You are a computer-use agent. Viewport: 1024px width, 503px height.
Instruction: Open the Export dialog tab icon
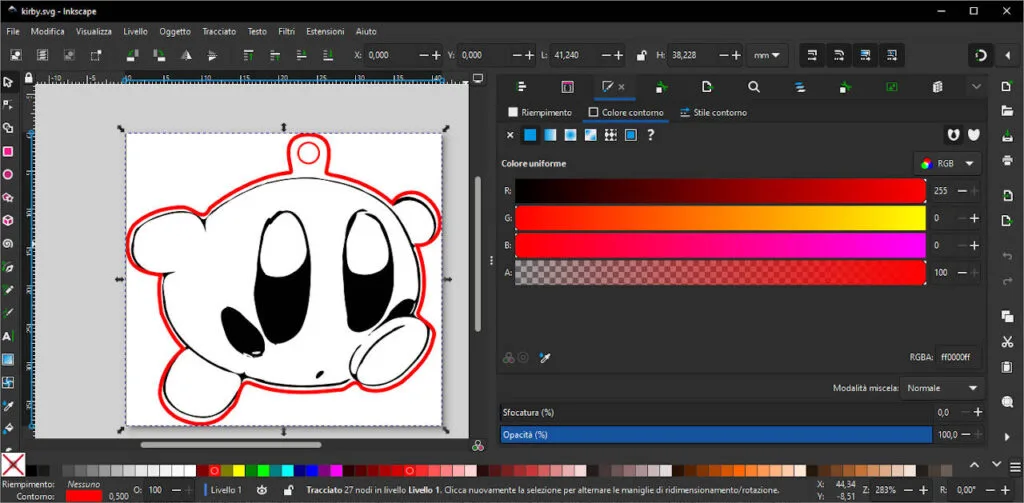point(707,87)
